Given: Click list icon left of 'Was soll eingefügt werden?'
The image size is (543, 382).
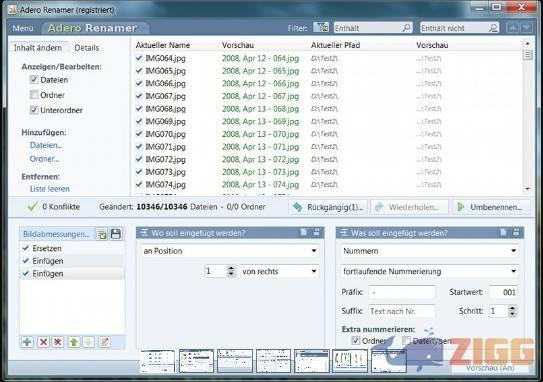Looking at the screenshot, I should pyautogui.click(x=344, y=233).
